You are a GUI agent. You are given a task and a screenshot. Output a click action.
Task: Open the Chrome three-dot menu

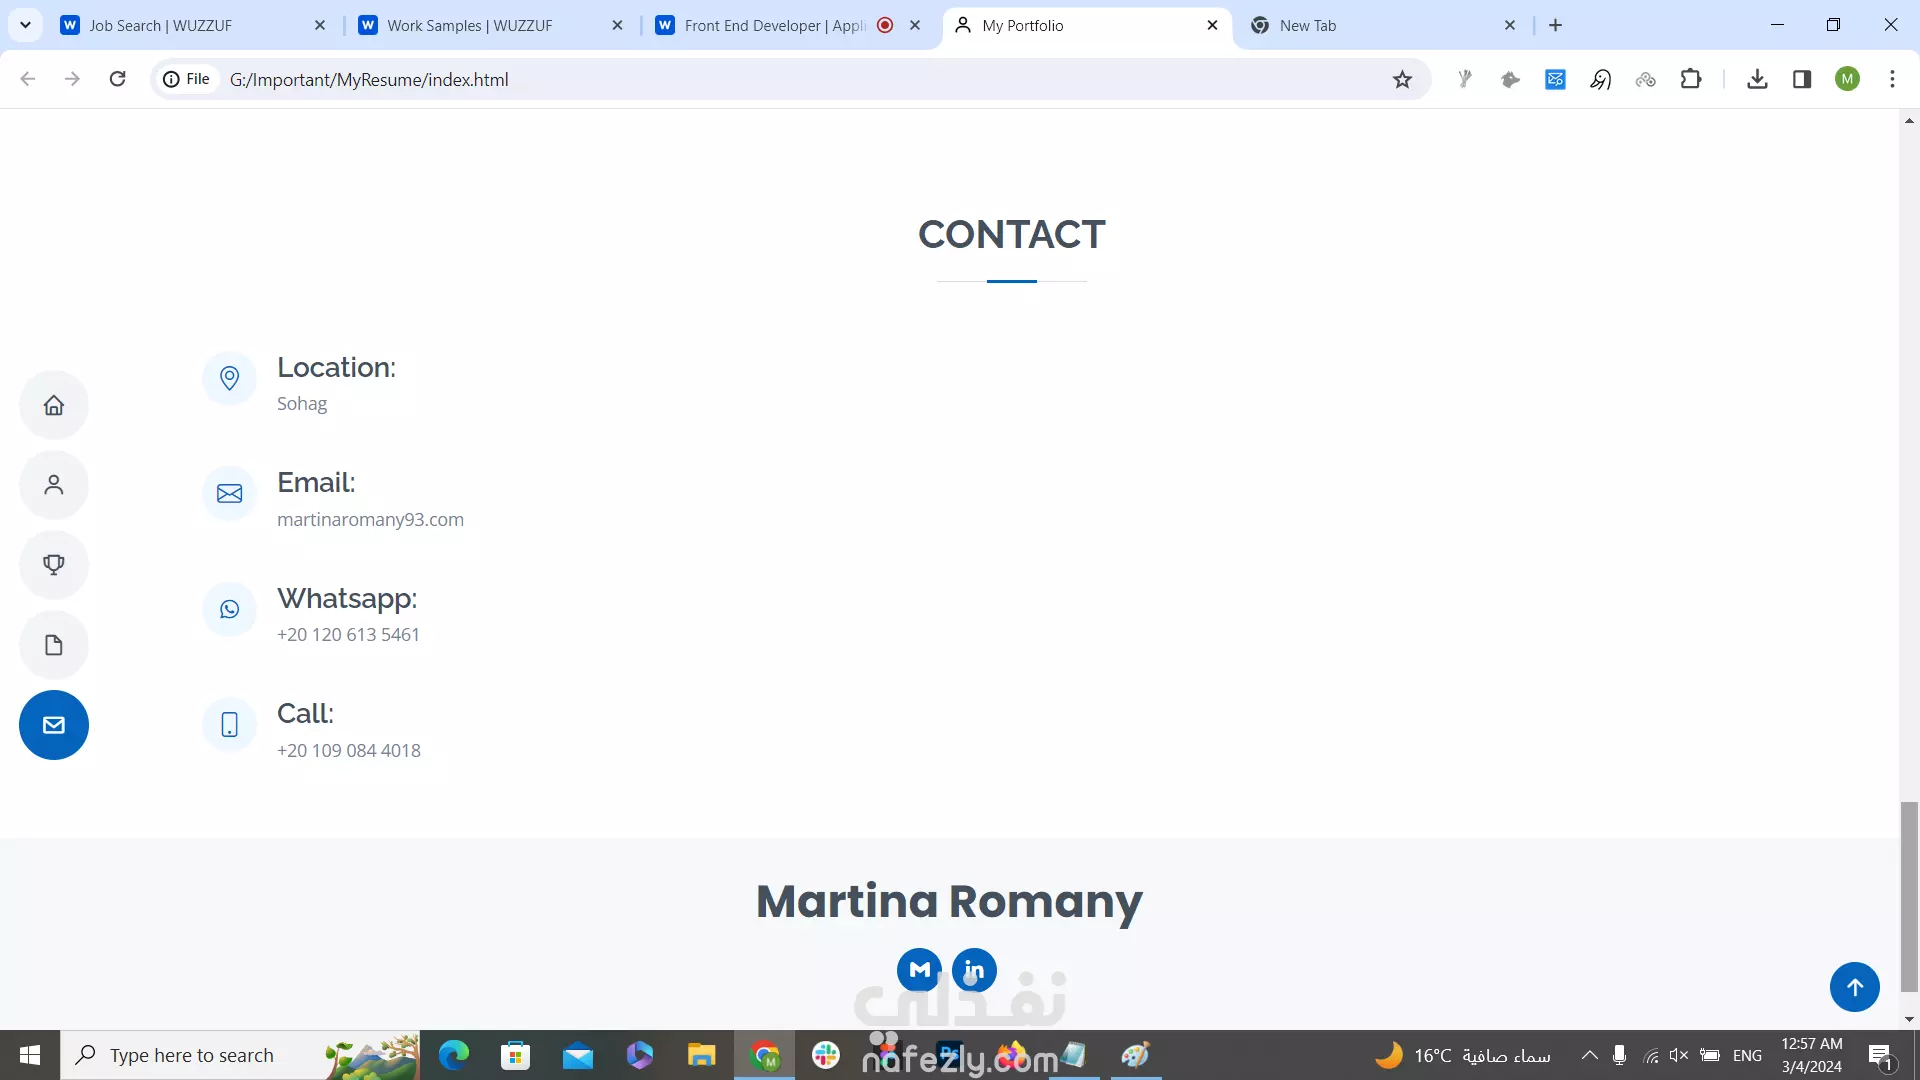[1892, 79]
